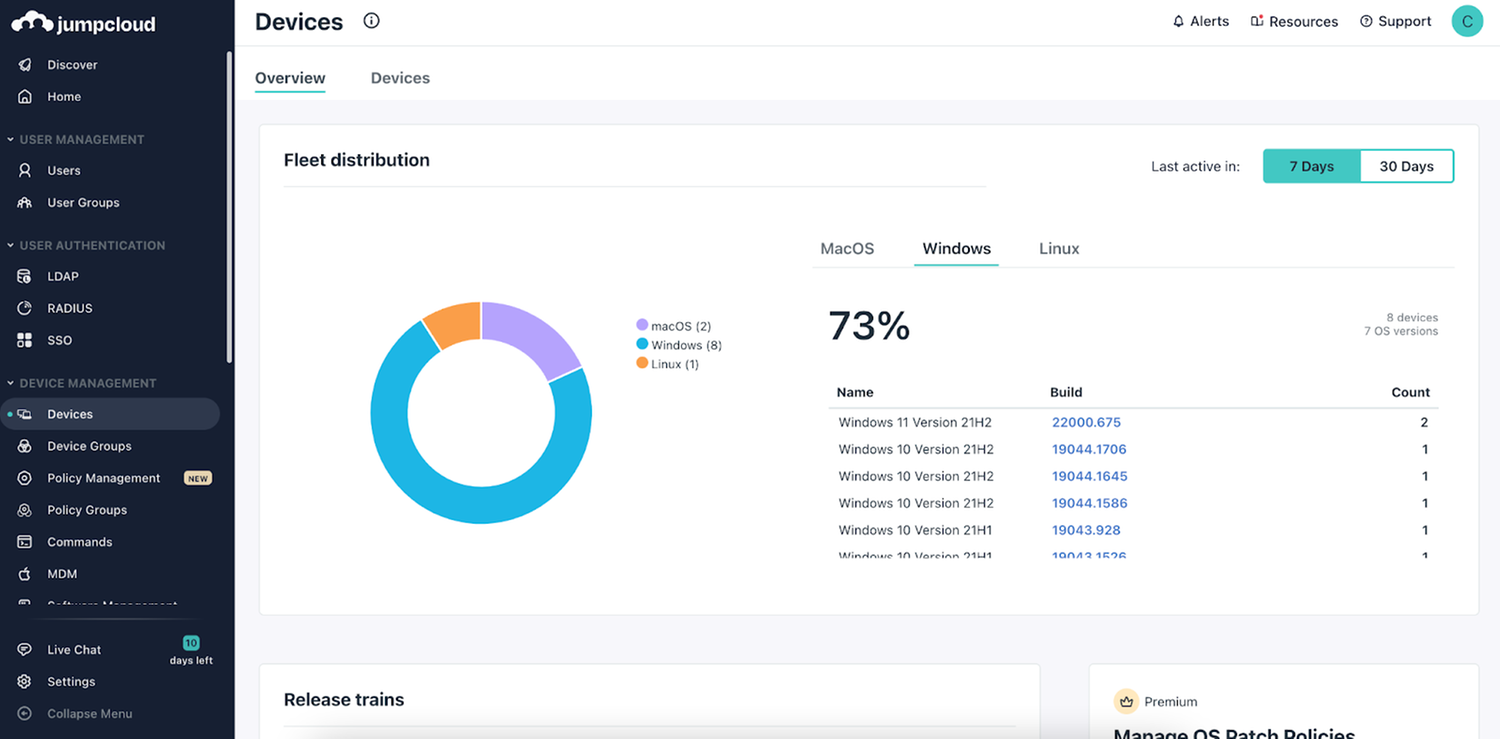The width and height of the screenshot is (1500, 739).
Task: Click the macOS purple legend dot
Action: pyautogui.click(x=642, y=325)
